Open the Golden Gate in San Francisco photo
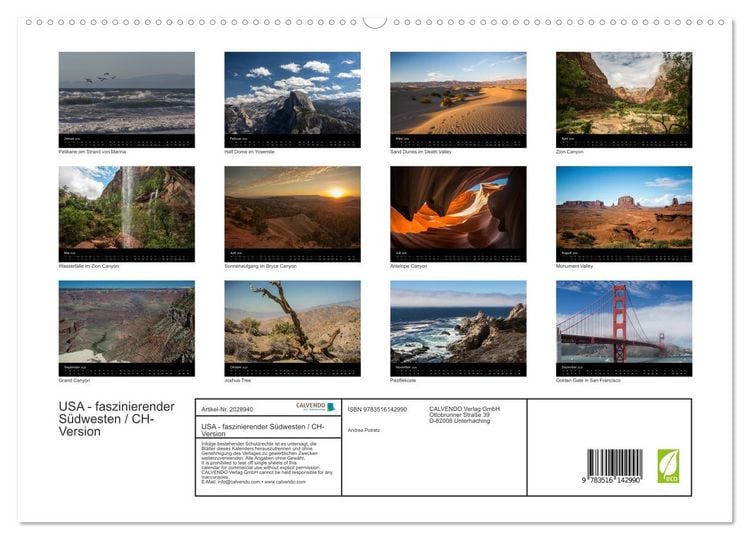 click(624, 328)
